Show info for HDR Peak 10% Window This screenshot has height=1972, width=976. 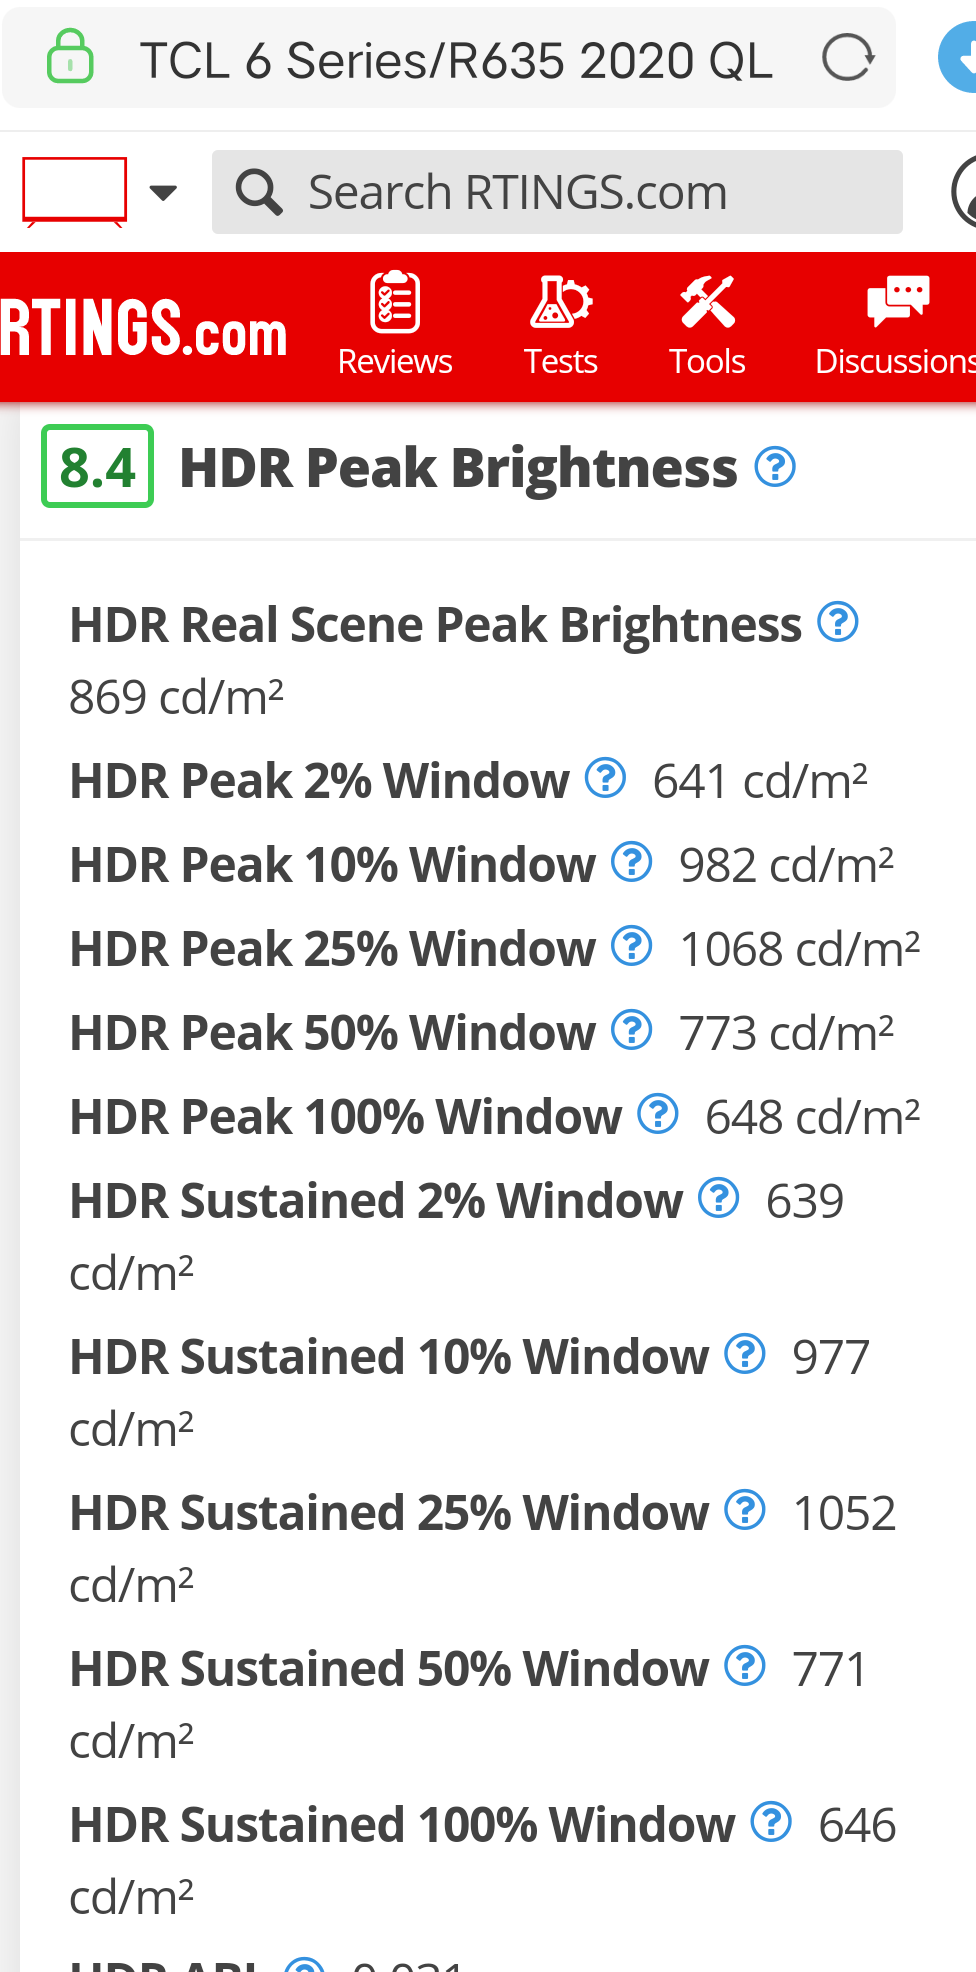coord(632,862)
